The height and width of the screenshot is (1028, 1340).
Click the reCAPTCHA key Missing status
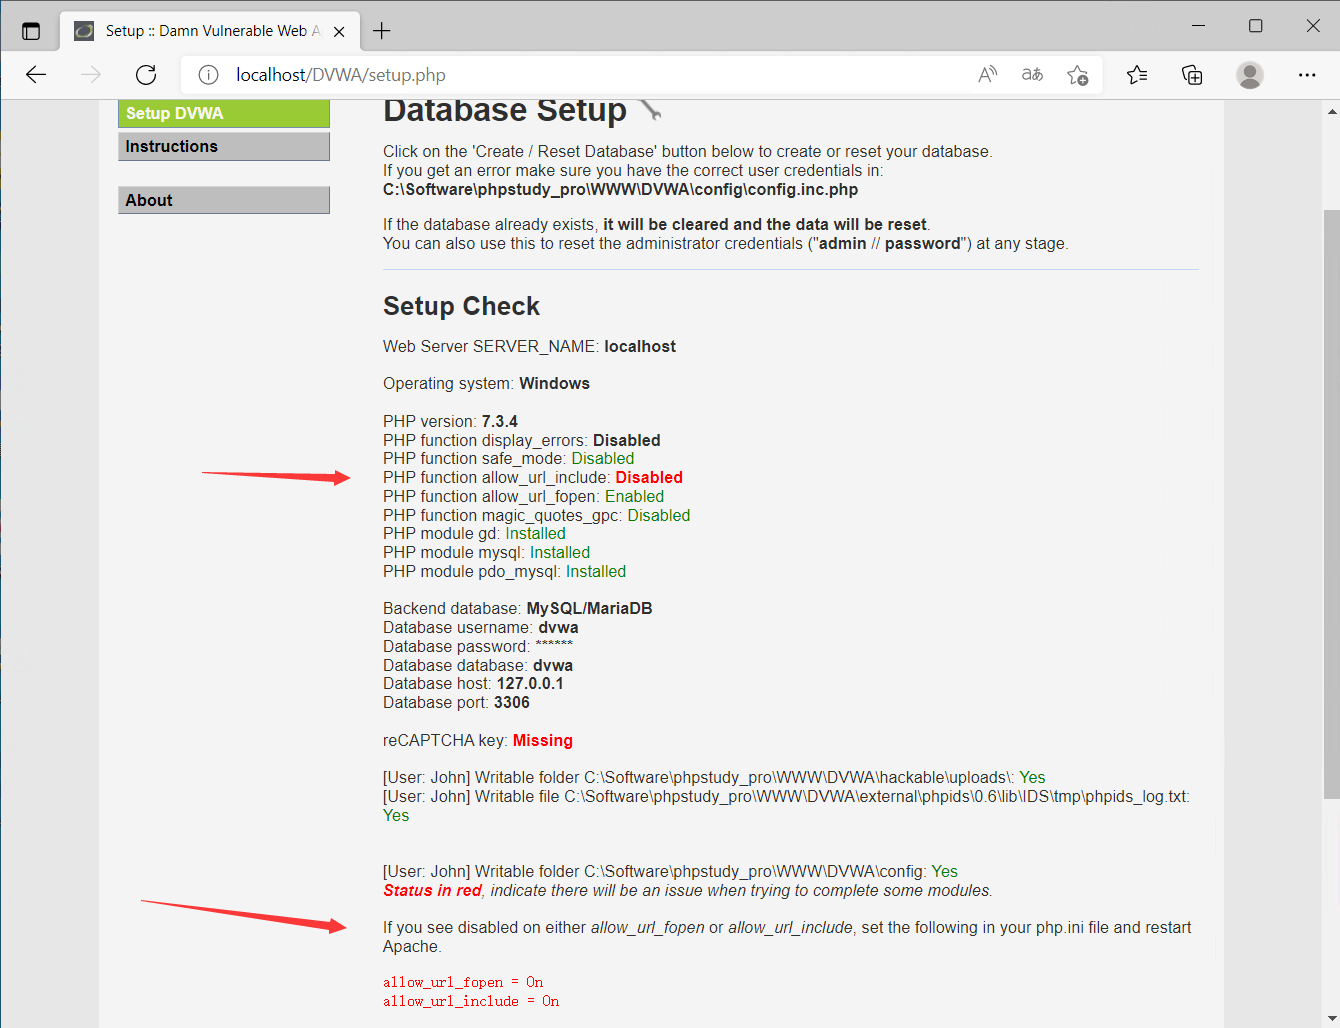pyautogui.click(x=543, y=741)
